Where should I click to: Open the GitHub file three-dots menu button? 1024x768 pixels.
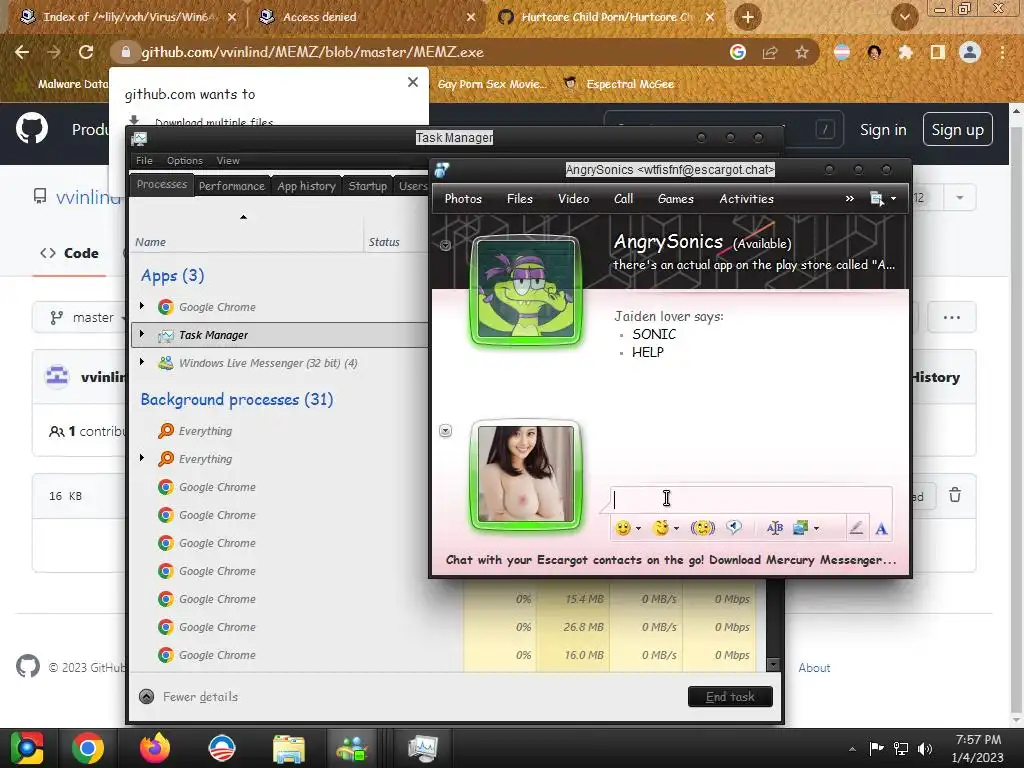pos(952,317)
